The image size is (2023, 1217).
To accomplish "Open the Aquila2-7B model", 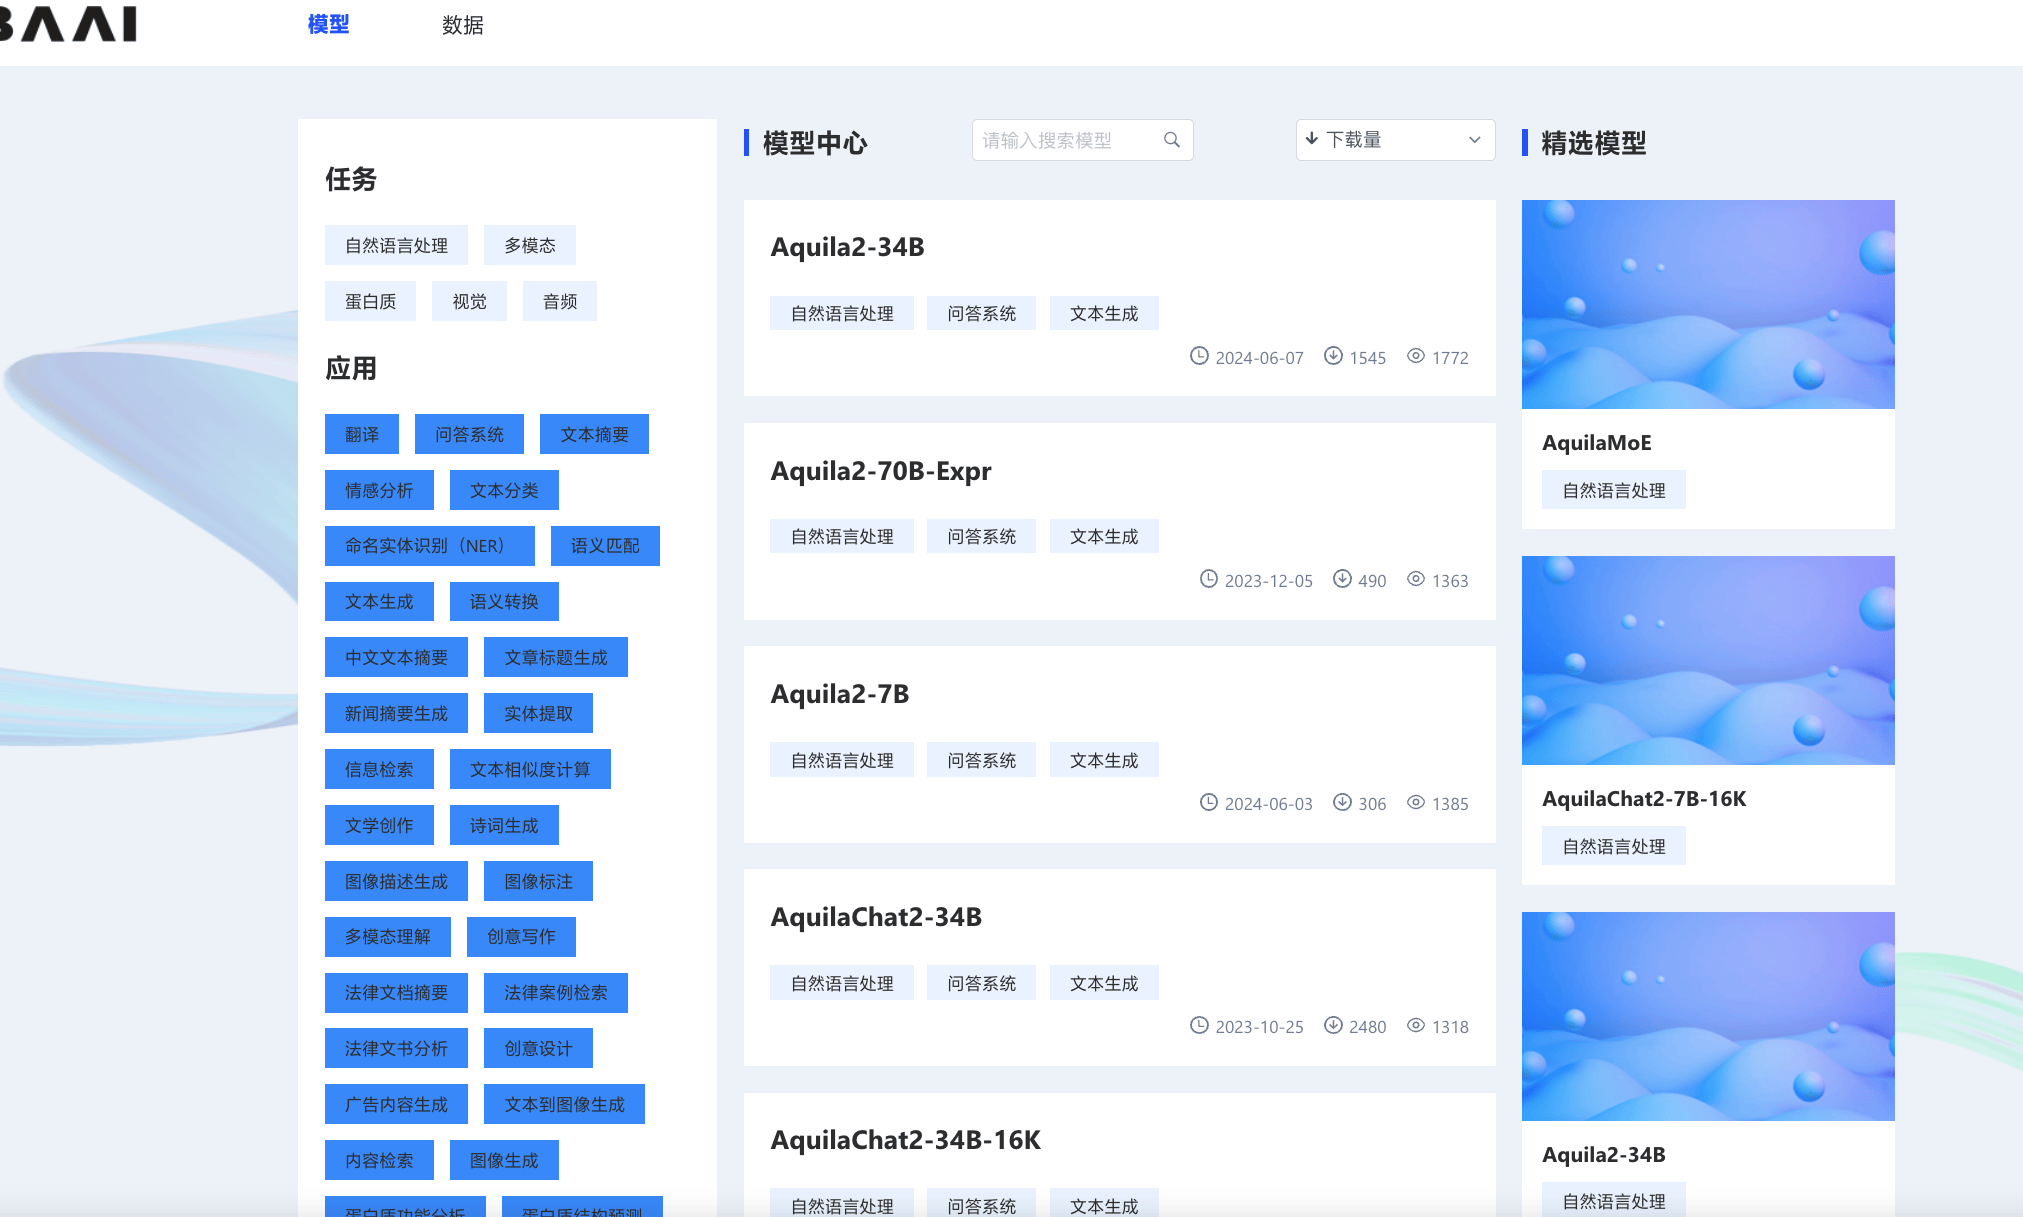I will tap(840, 694).
